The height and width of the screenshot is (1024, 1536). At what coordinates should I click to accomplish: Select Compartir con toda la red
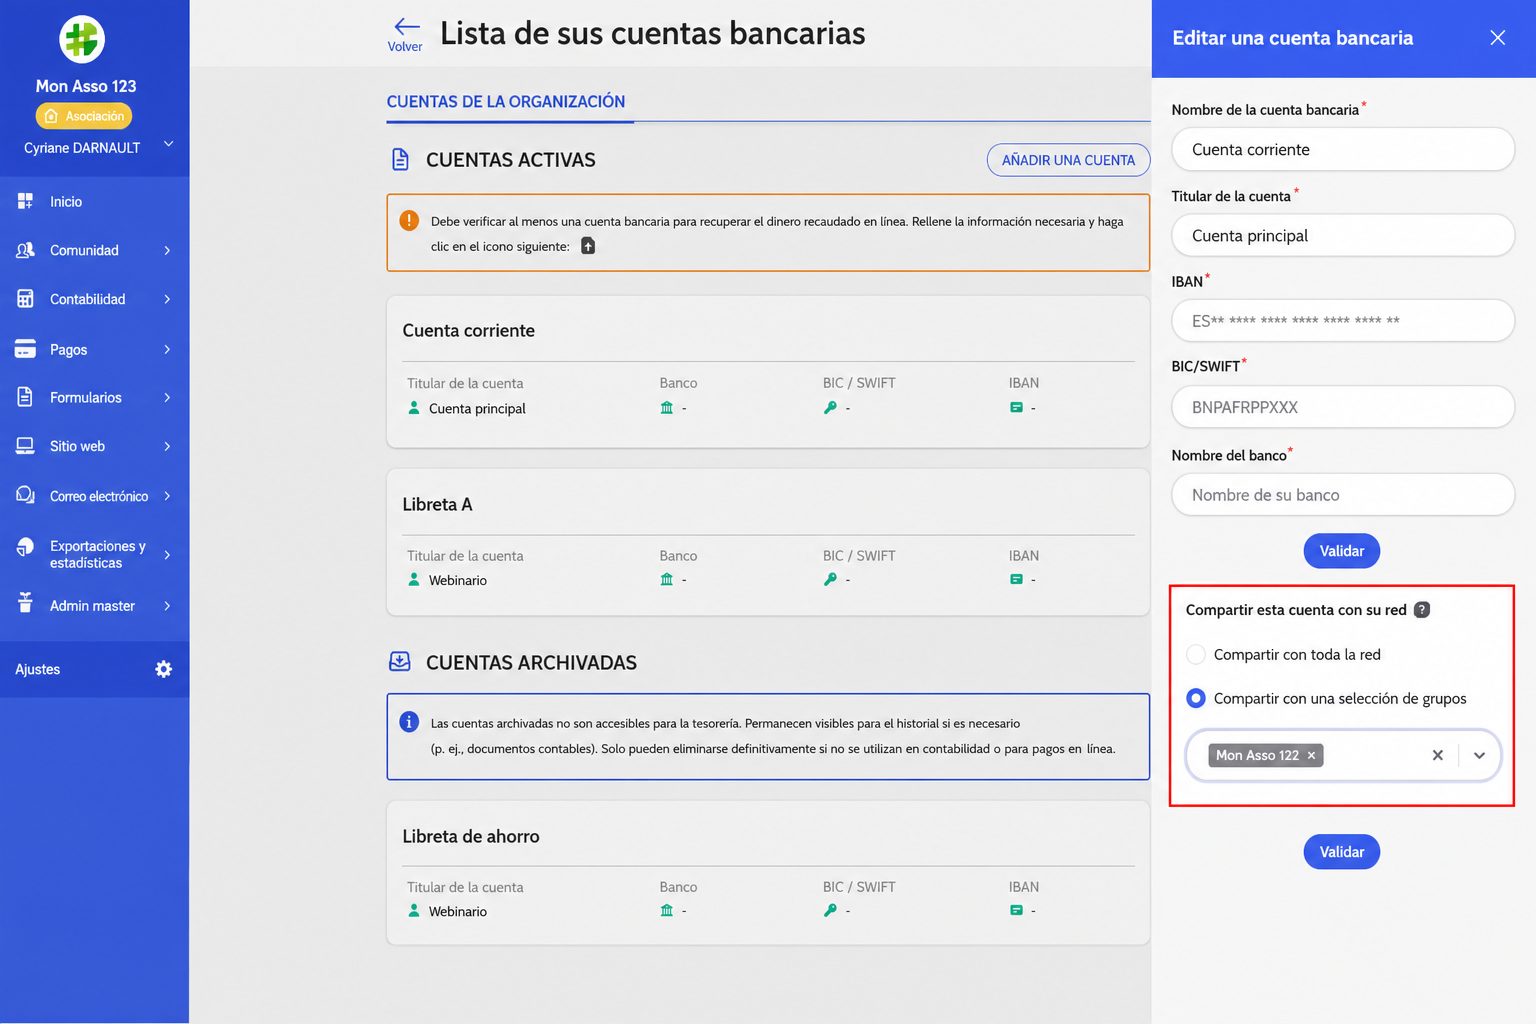1196,654
